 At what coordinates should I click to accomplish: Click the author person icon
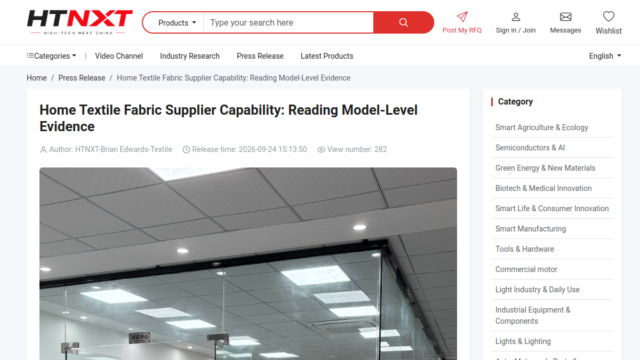pyautogui.click(x=43, y=150)
